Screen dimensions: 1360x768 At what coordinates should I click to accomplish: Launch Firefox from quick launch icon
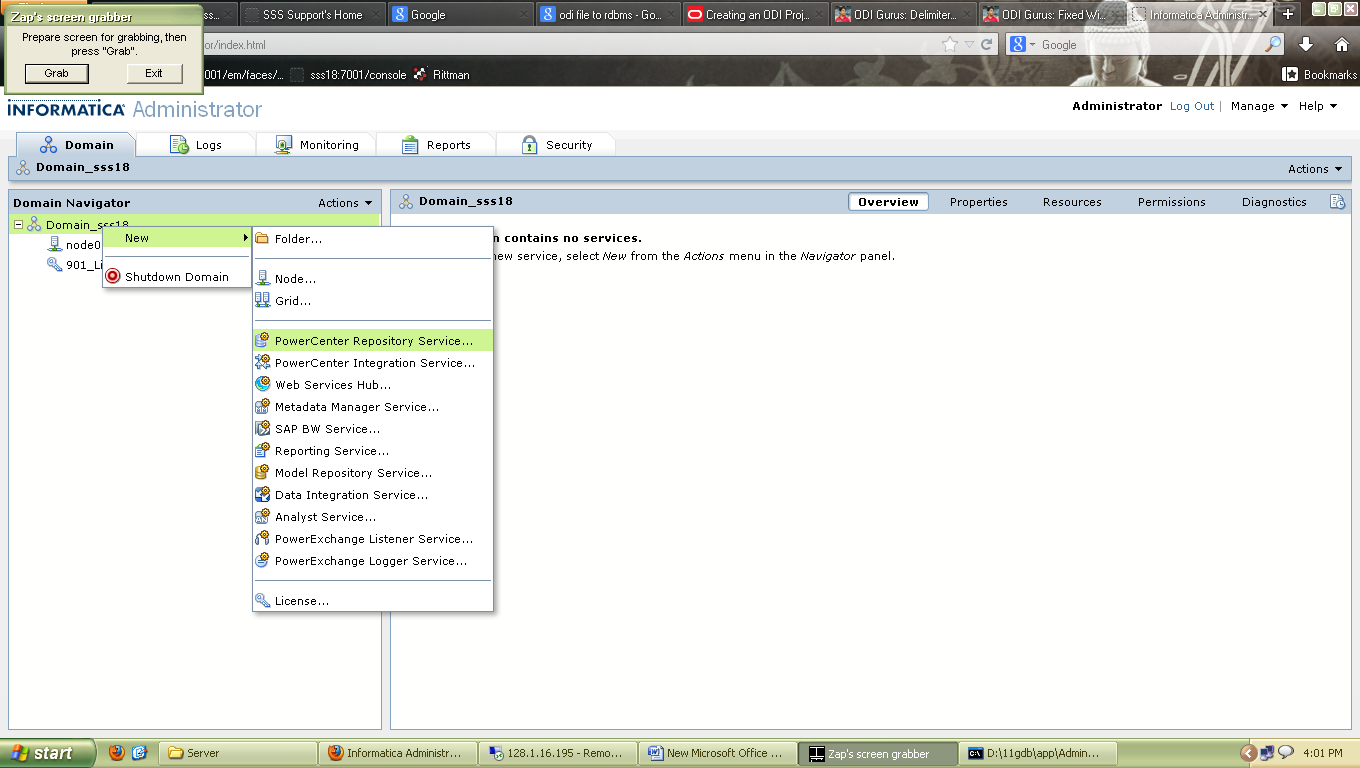[x=117, y=753]
